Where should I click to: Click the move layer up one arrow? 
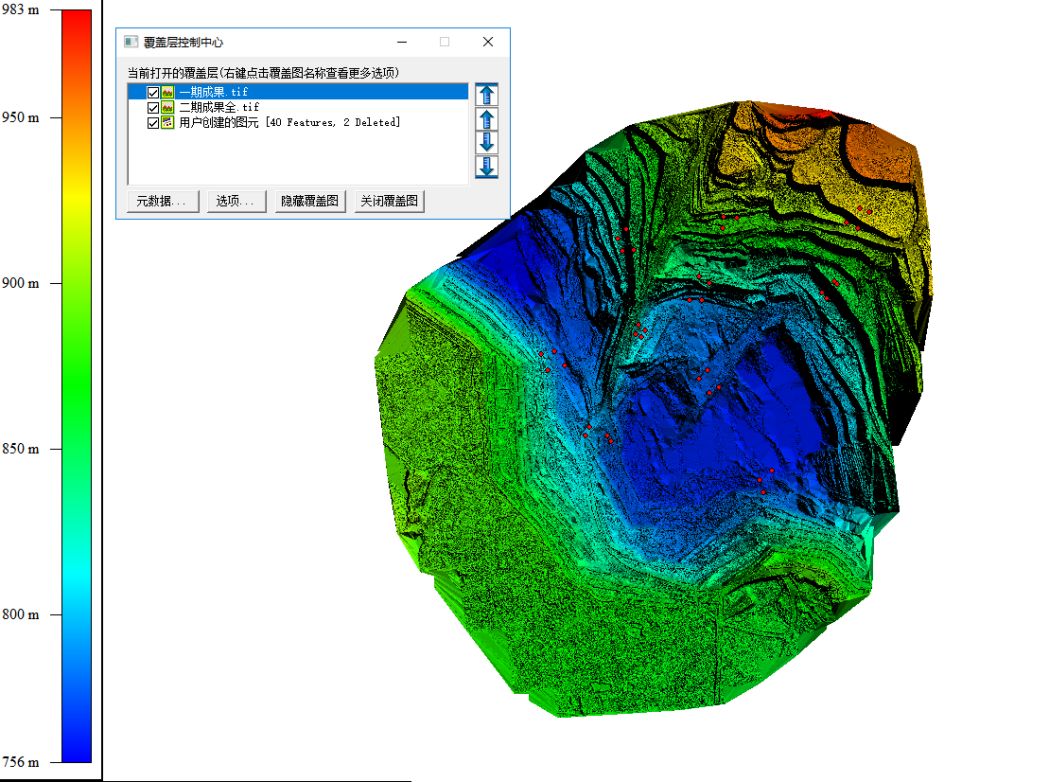[487, 119]
